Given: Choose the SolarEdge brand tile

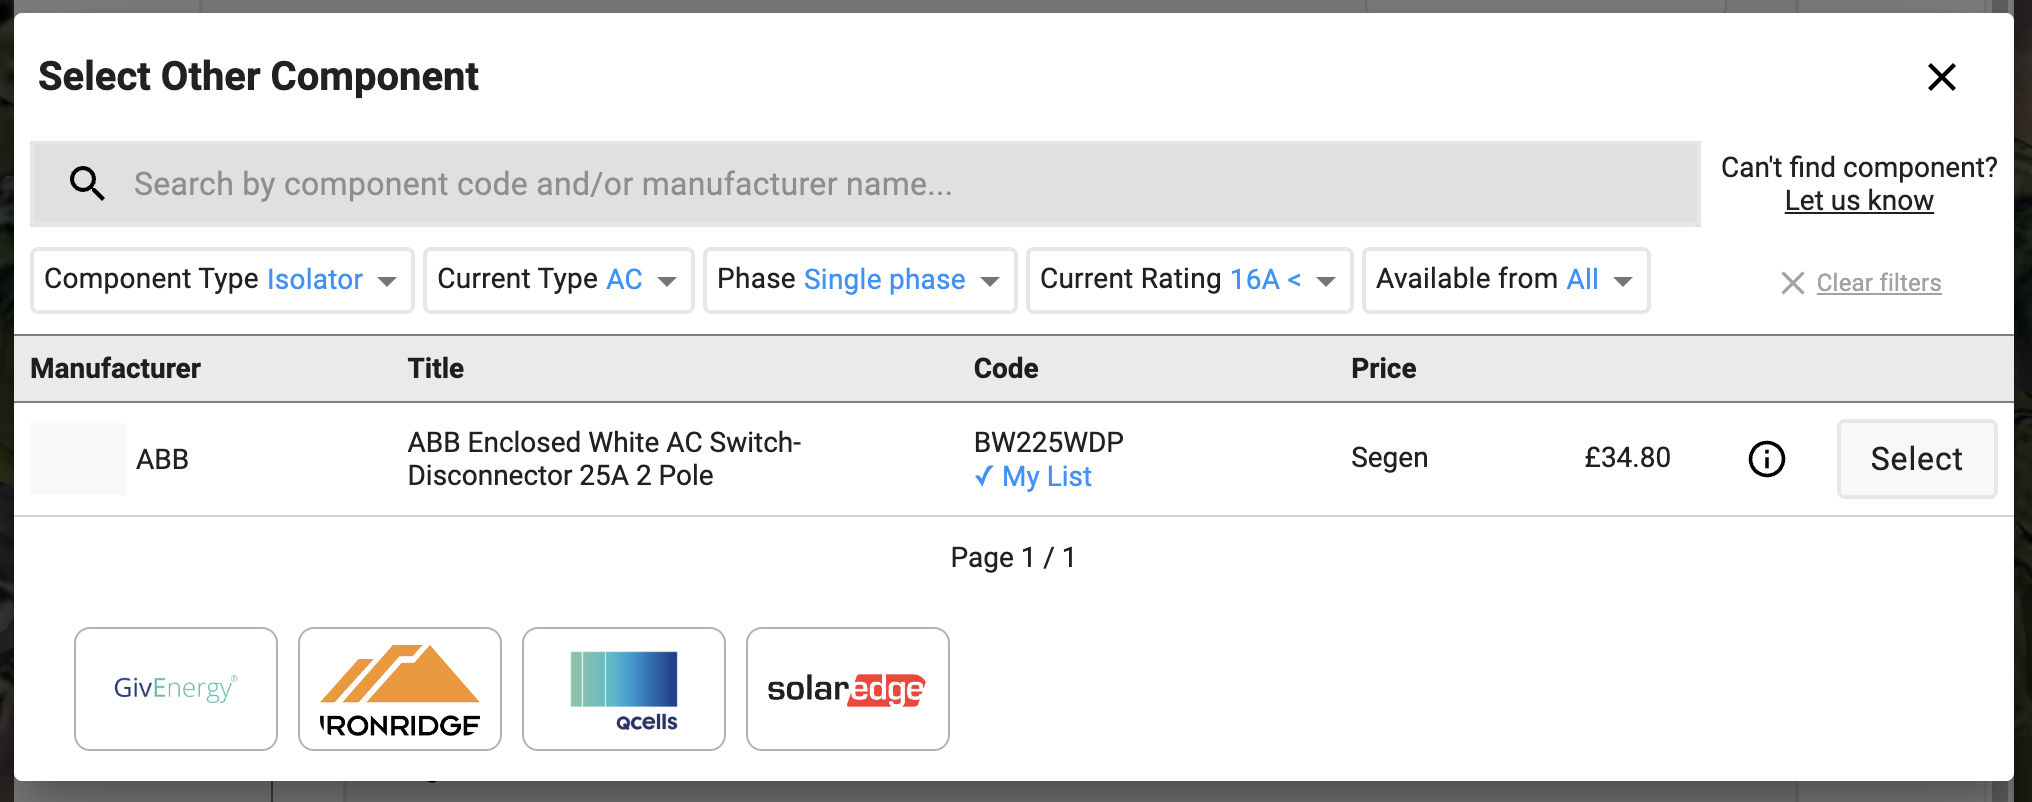Looking at the screenshot, I should [x=848, y=689].
